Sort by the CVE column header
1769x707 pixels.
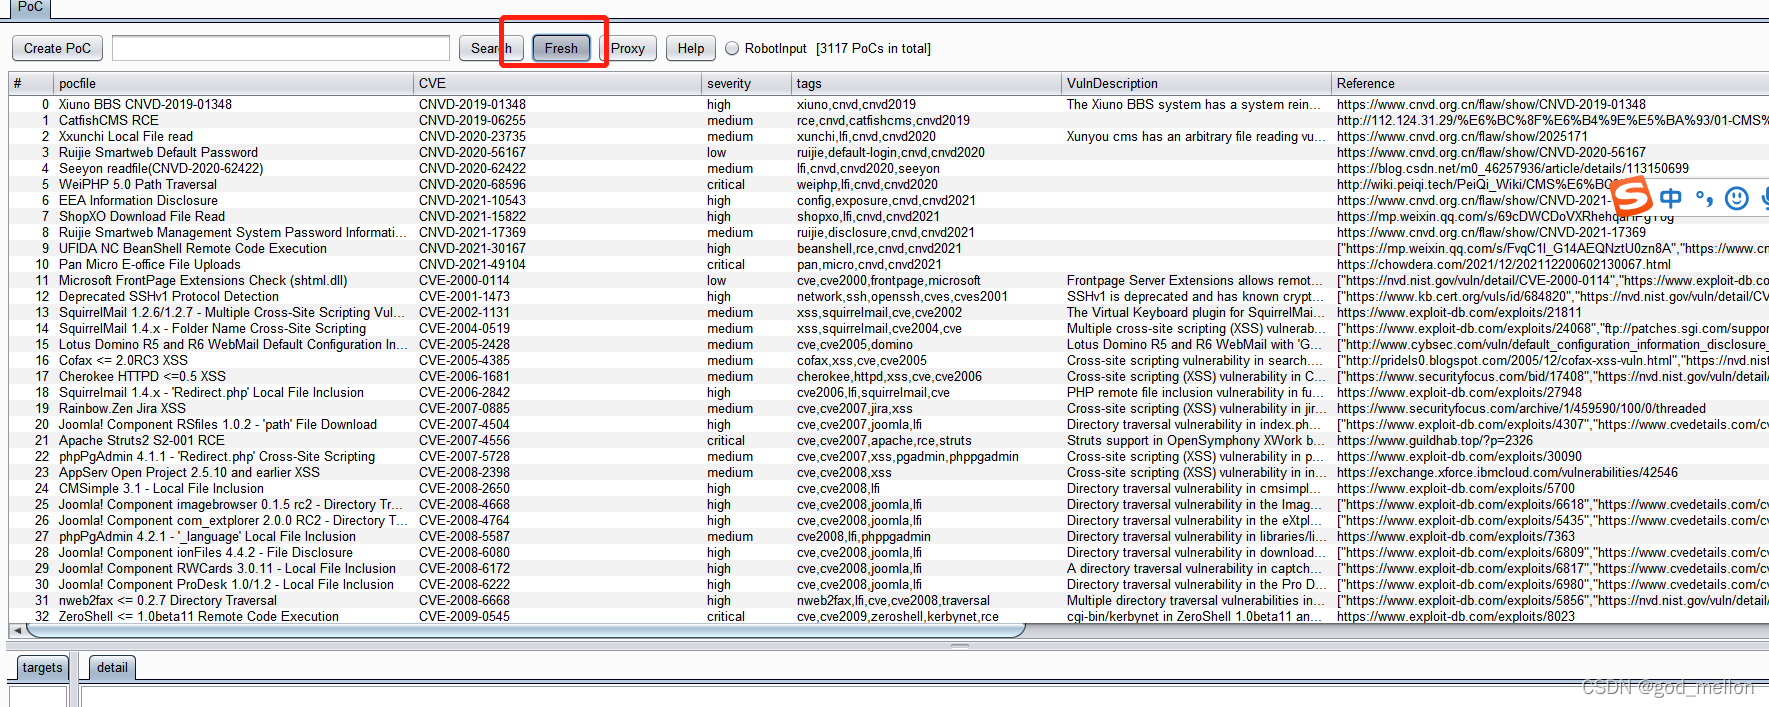(x=558, y=83)
